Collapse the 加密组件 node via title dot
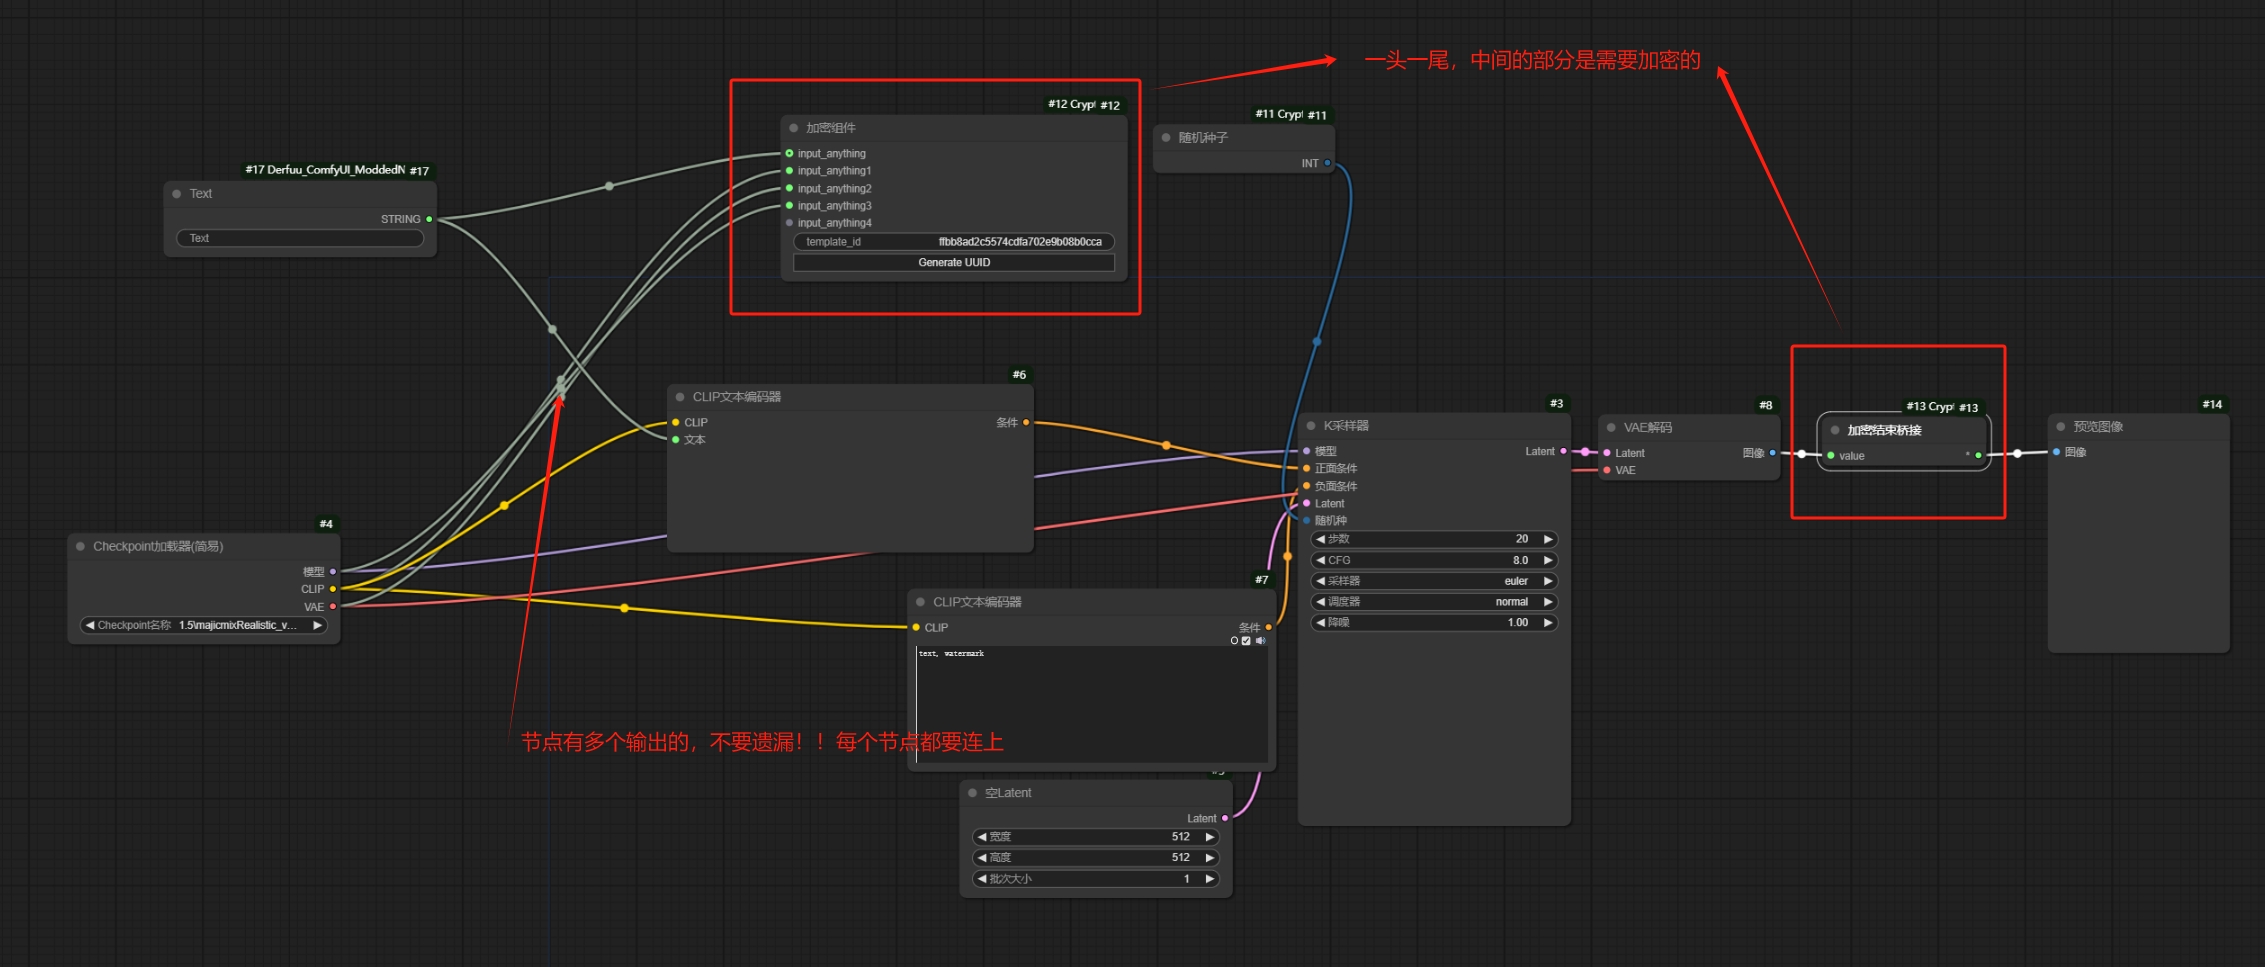 [794, 128]
